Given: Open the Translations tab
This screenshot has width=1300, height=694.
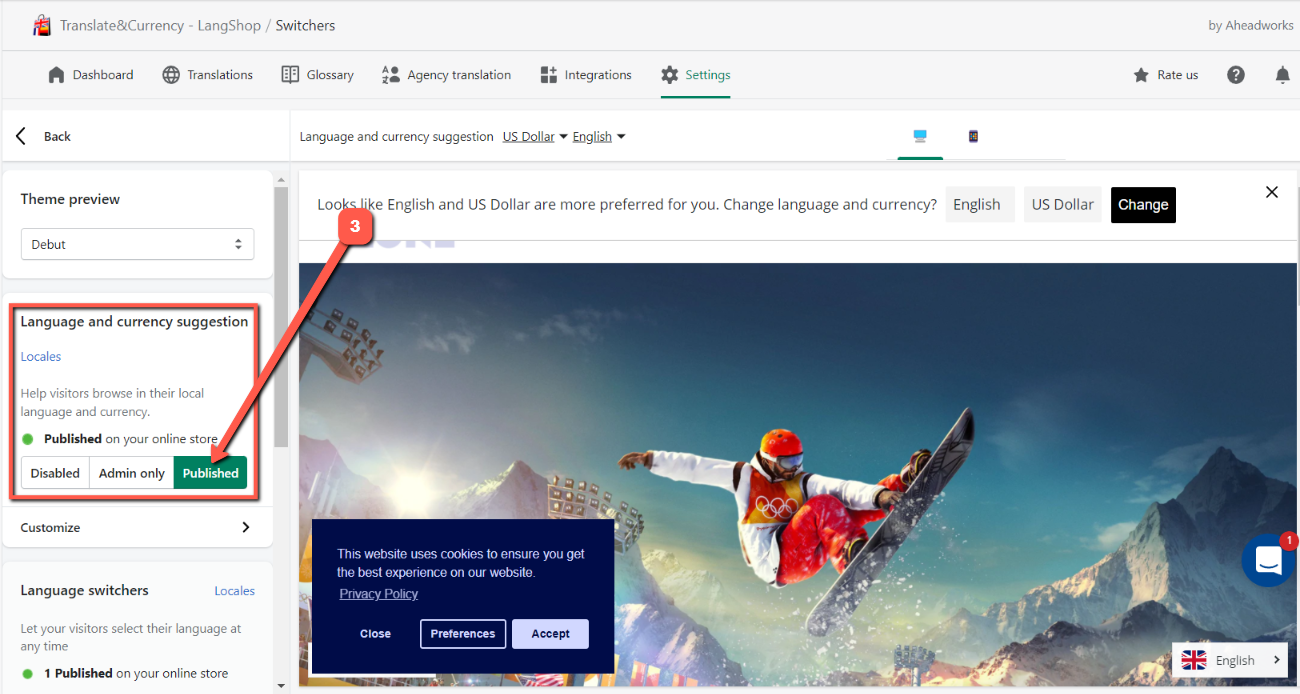Looking at the screenshot, I should tap(208, 75).
